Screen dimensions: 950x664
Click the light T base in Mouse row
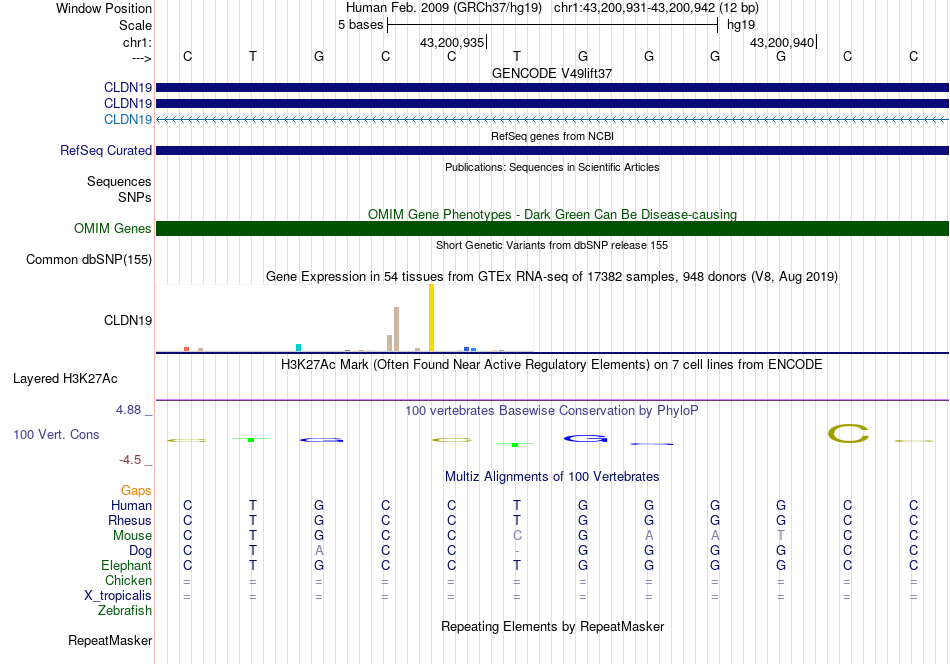coord(781,536)
